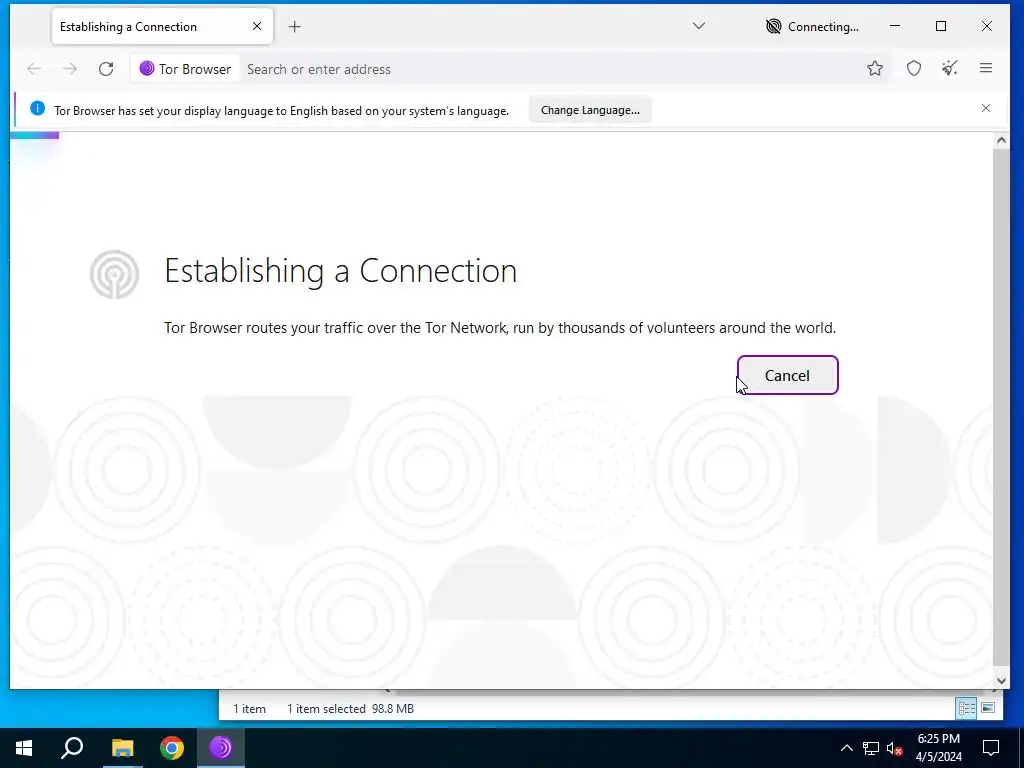The width and height of the screenshot is (1024, 768).
Task: Maximize the Tor Browser window
Action: (x=941, y=26)
